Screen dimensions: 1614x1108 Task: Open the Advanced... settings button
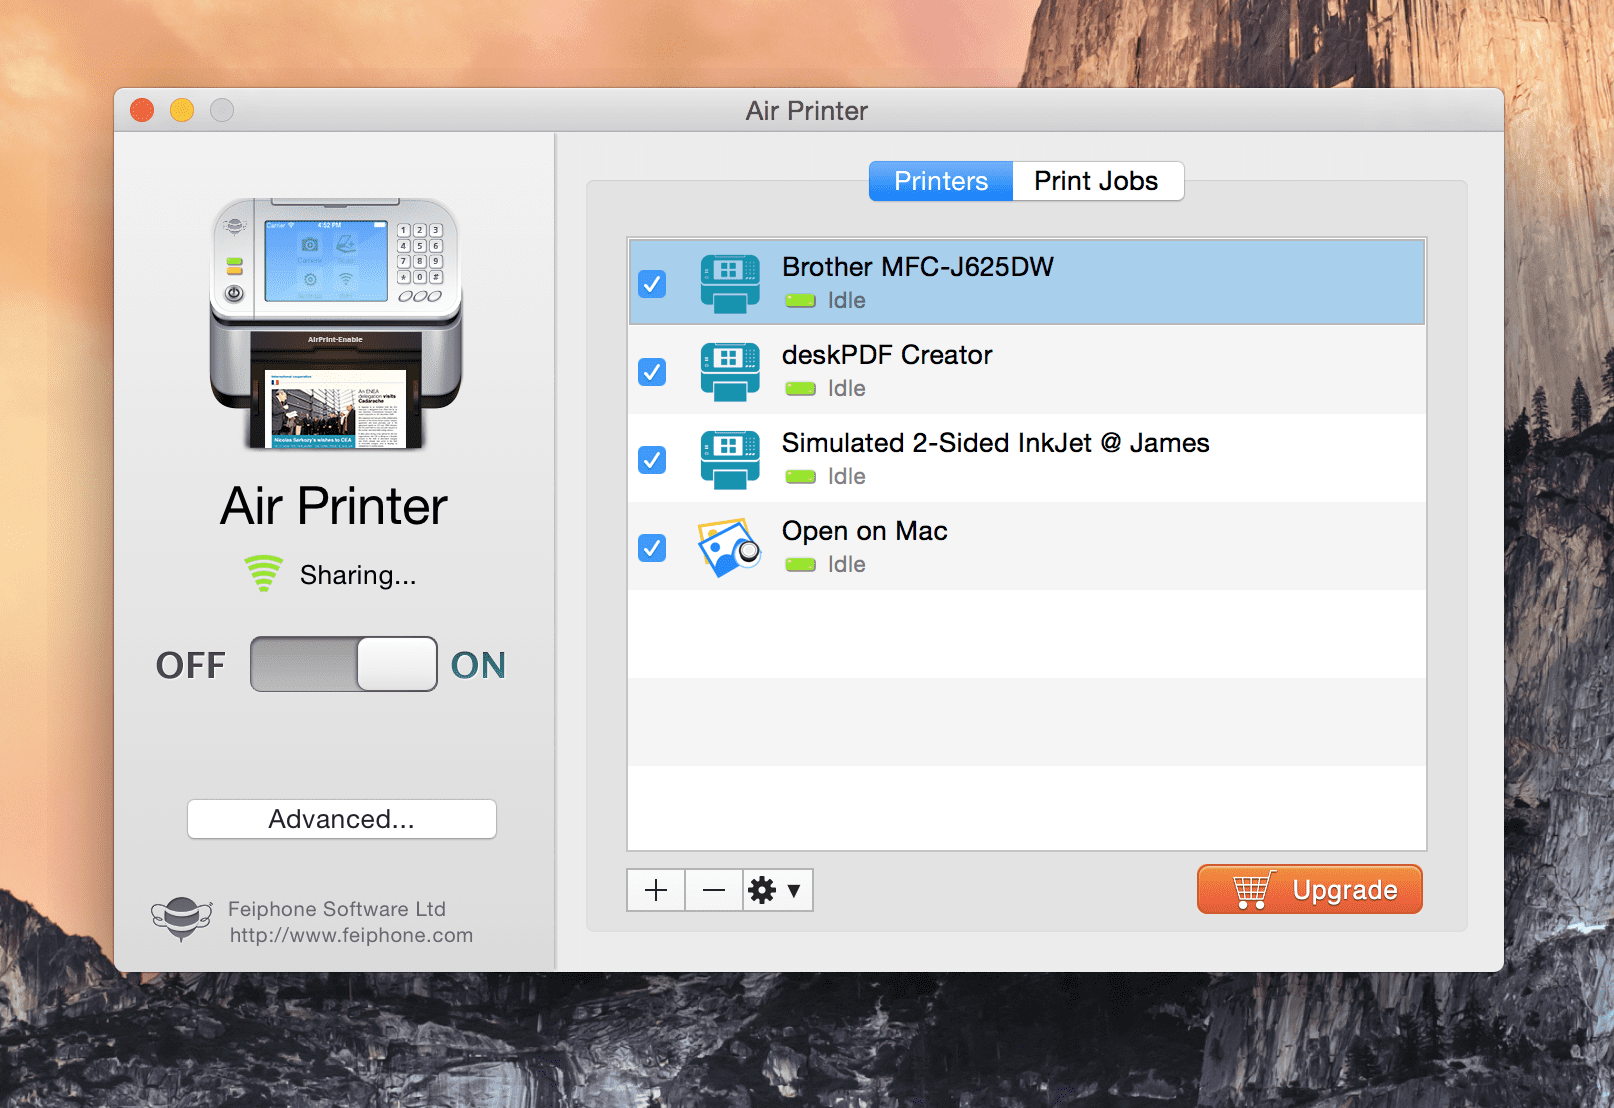tap(342, 819)
